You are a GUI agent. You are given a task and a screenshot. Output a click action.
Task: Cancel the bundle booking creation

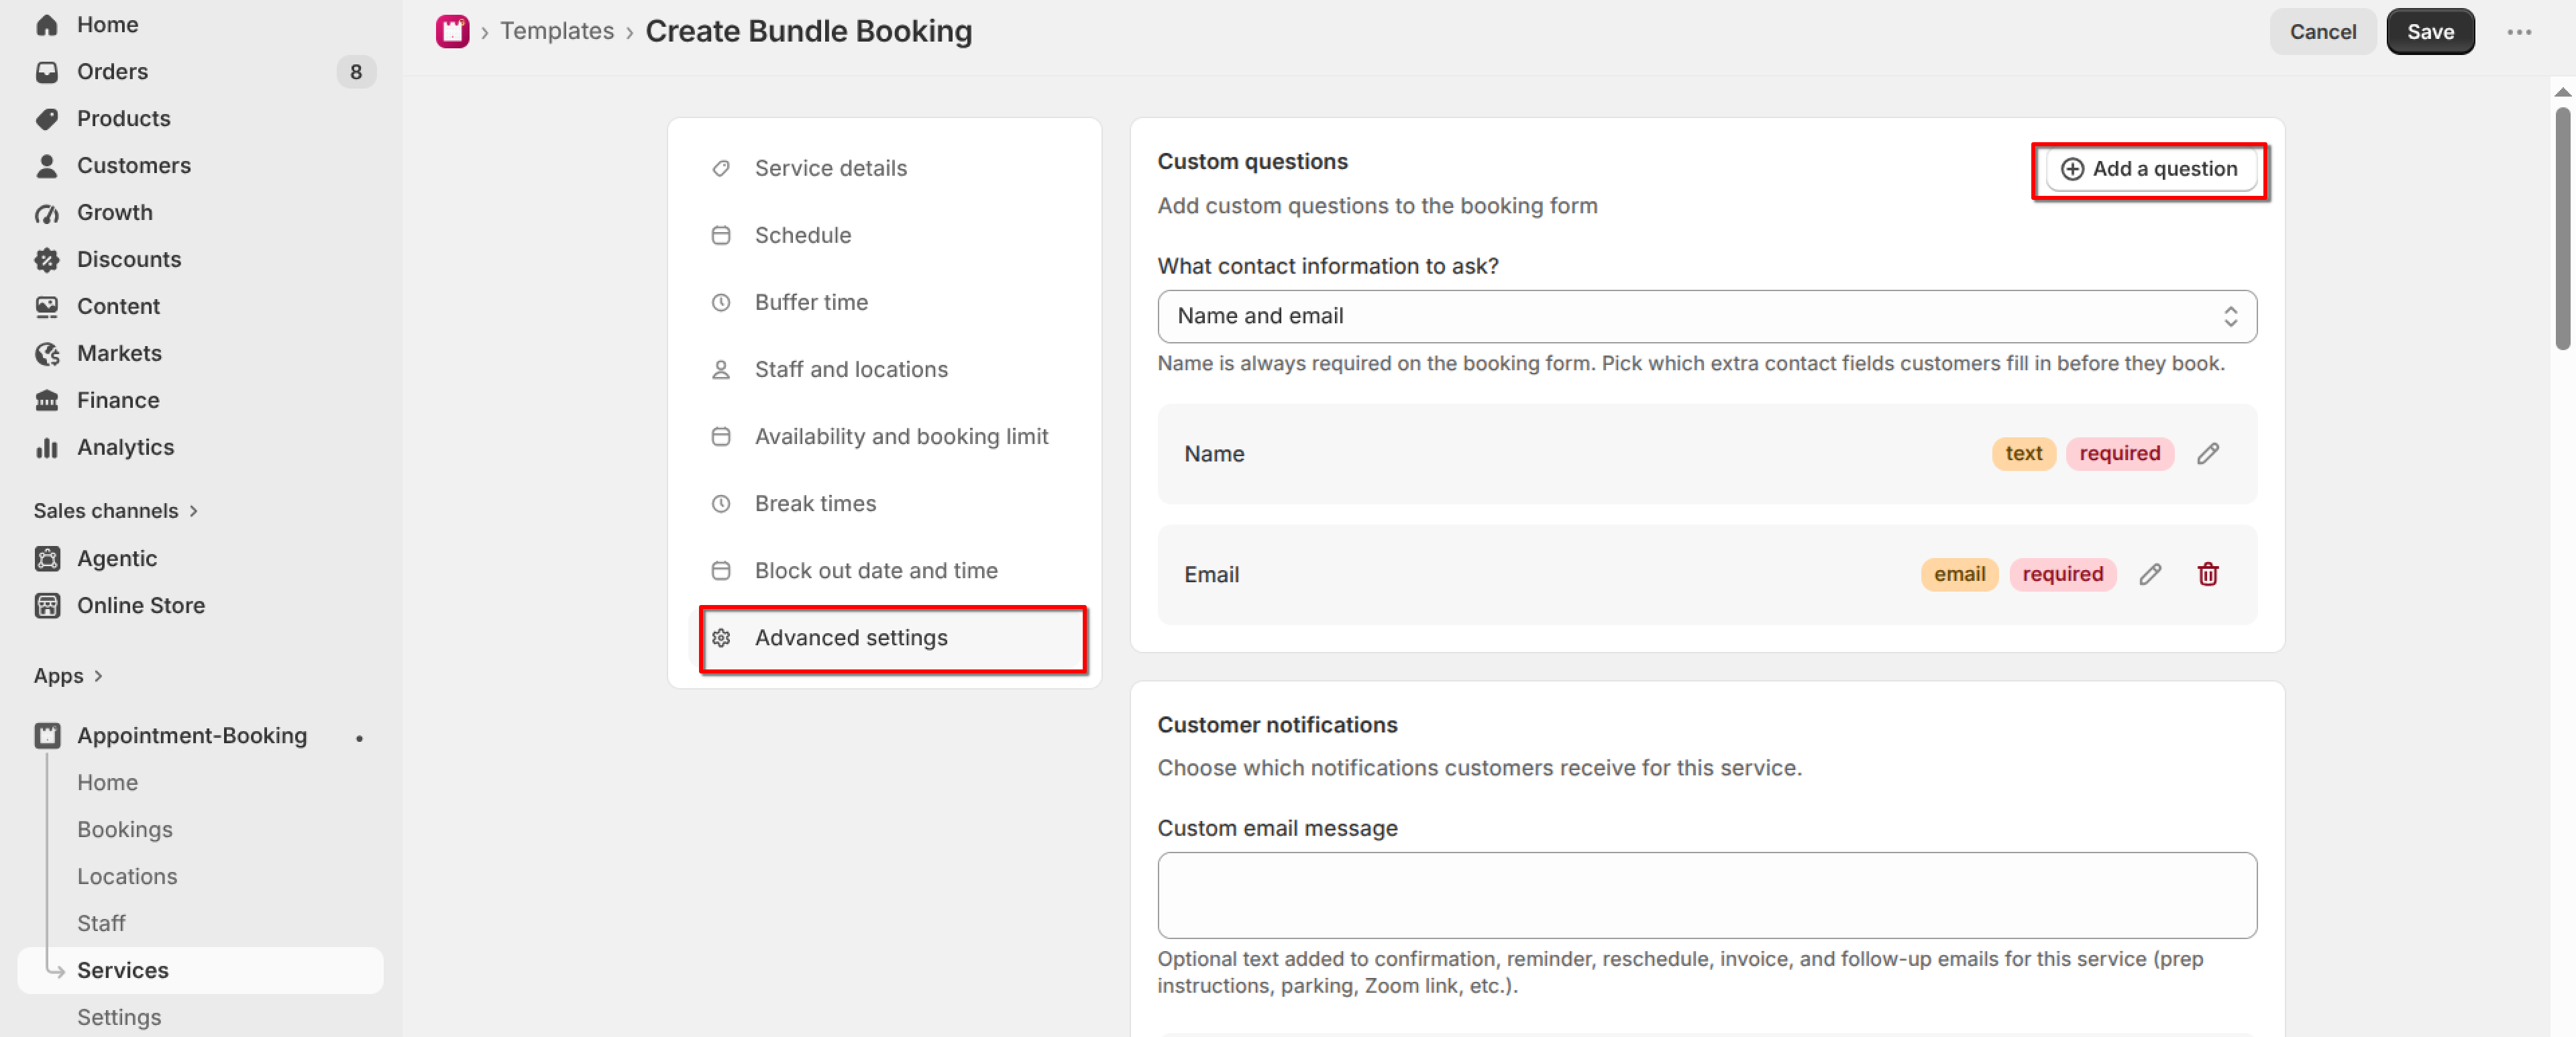(x=2322, y=32)
